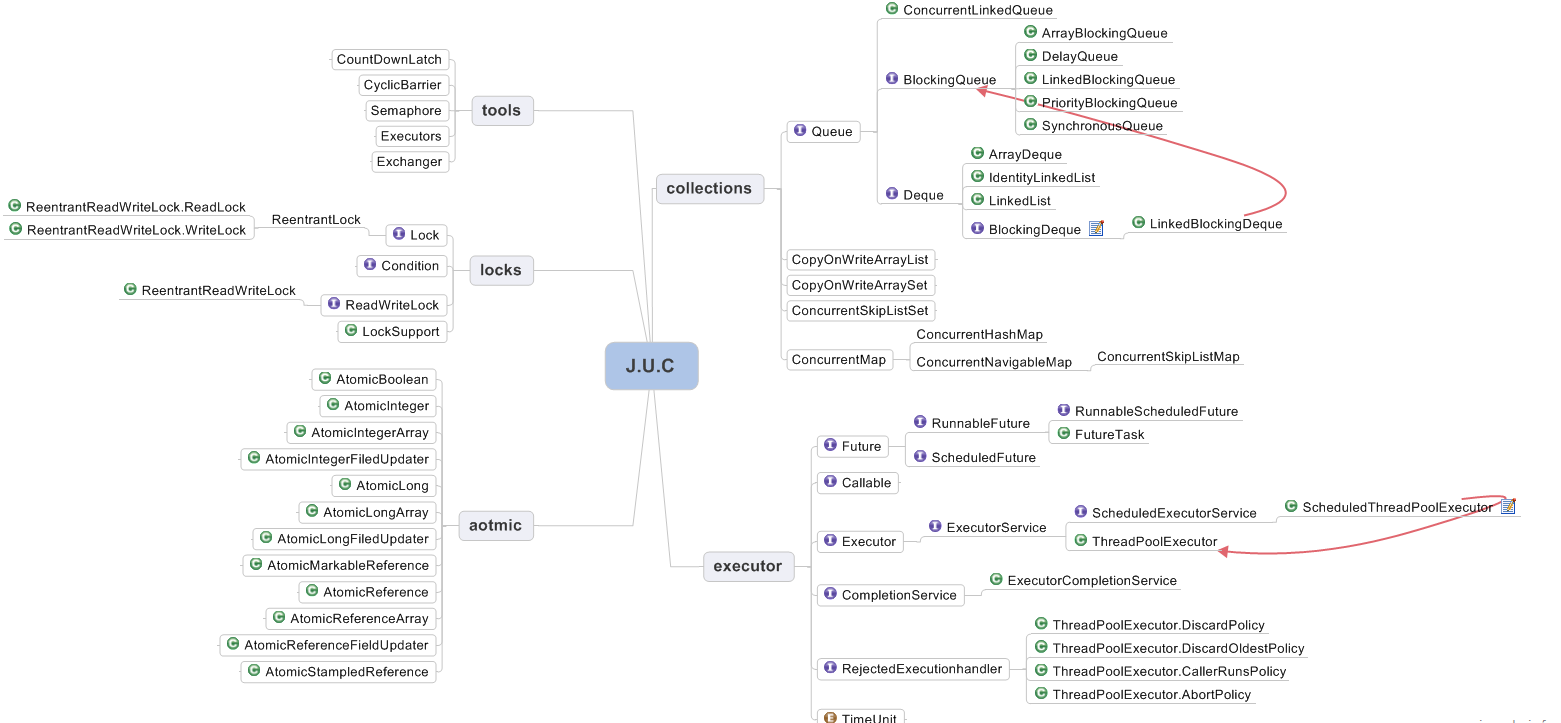Screen dimensions: 1561x723
Task: Click the class icon of ThreadPoolExecutor
Action: pos(1081,540)
